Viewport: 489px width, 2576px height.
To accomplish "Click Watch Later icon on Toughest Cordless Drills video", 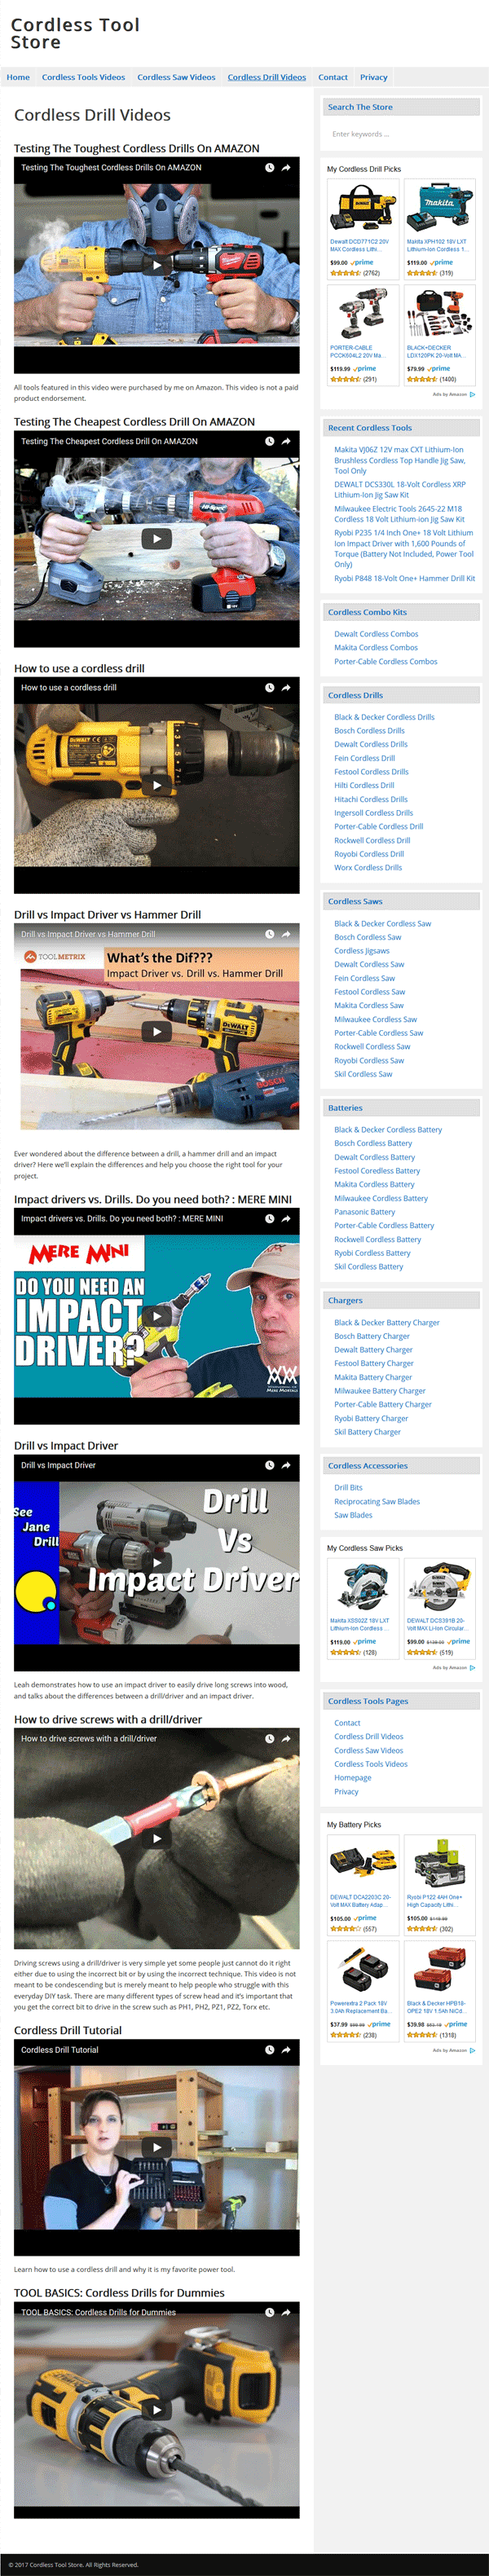I will tap(269, 168).
